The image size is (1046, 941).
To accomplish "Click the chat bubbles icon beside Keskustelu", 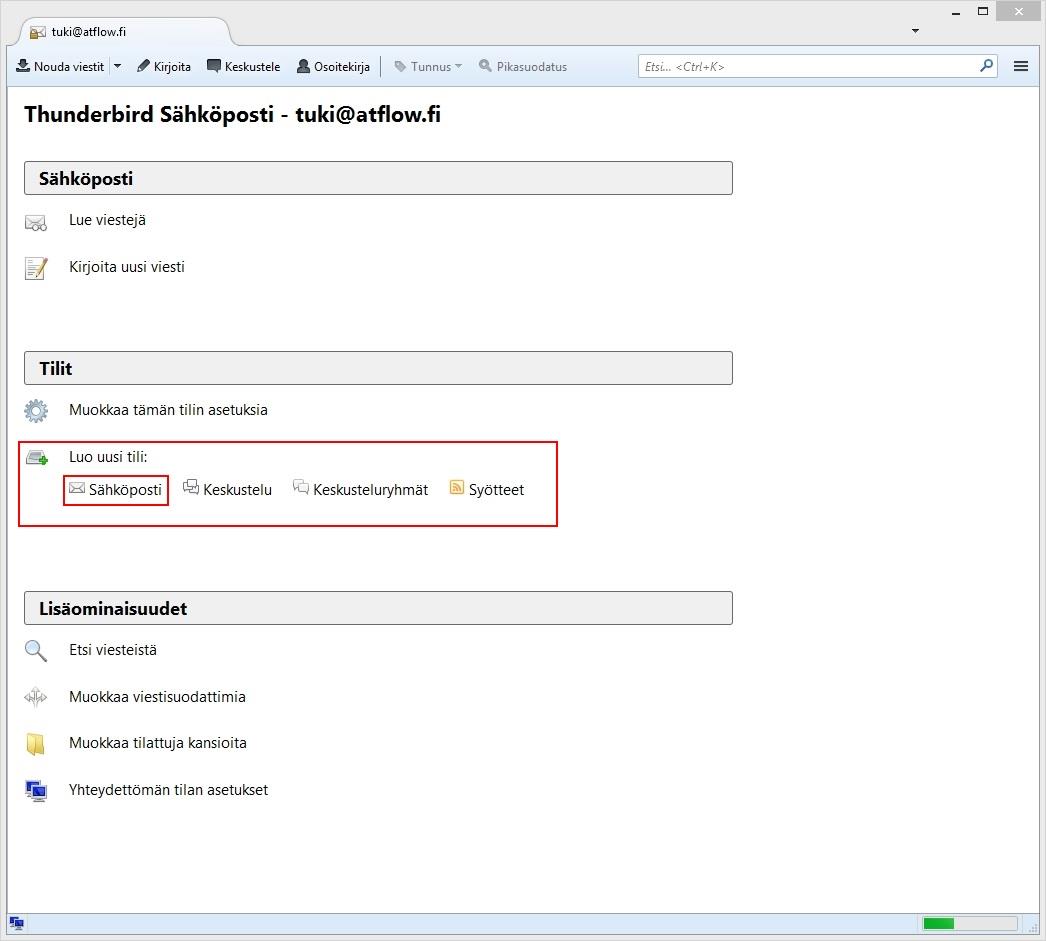I will coord(191,488).
